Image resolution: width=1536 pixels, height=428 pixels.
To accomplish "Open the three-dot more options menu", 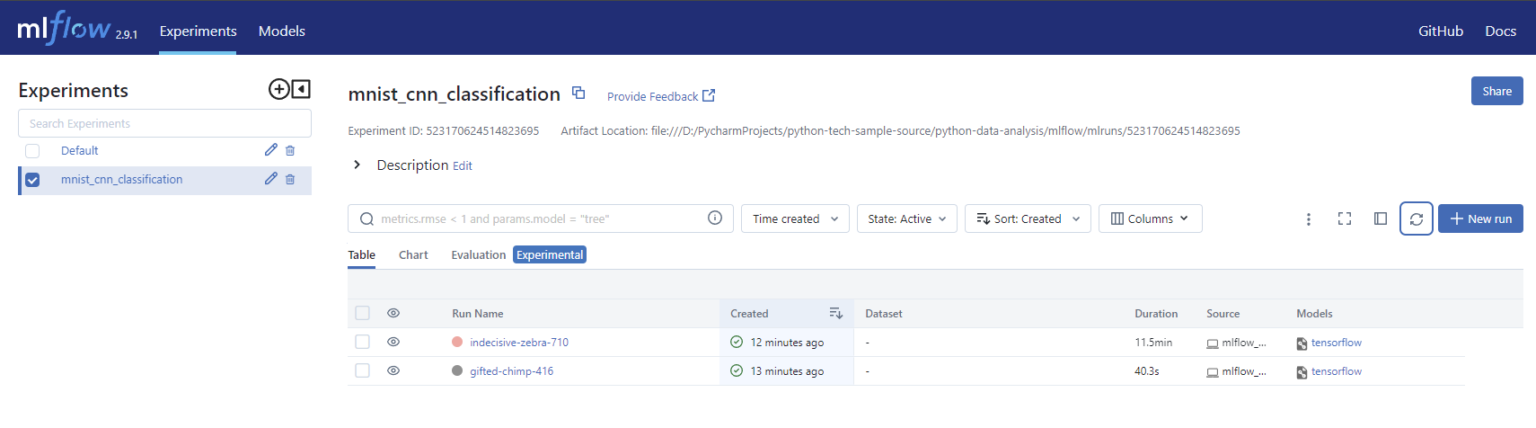I will coord(1308,219).
